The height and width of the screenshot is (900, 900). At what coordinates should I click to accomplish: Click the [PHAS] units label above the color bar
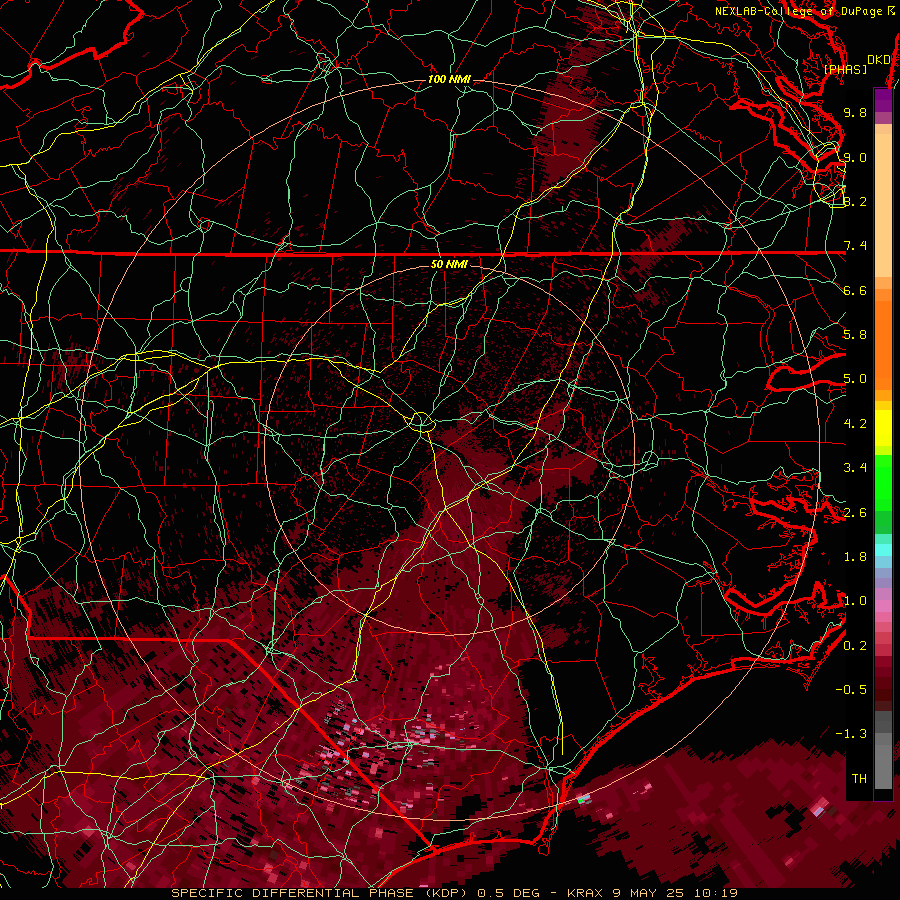click(x=845, y=69)
